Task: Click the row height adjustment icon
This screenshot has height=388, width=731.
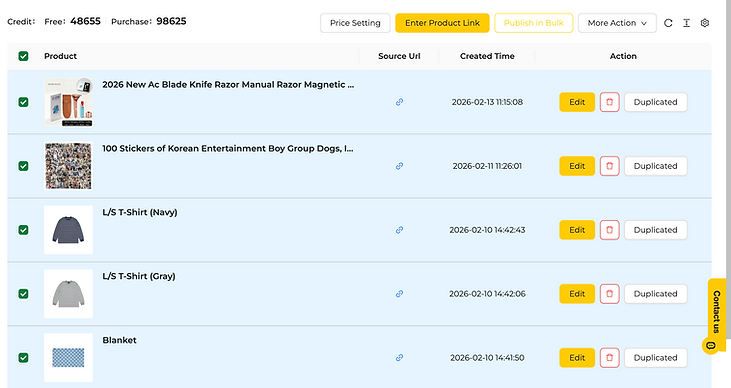Action: (686, 23)
